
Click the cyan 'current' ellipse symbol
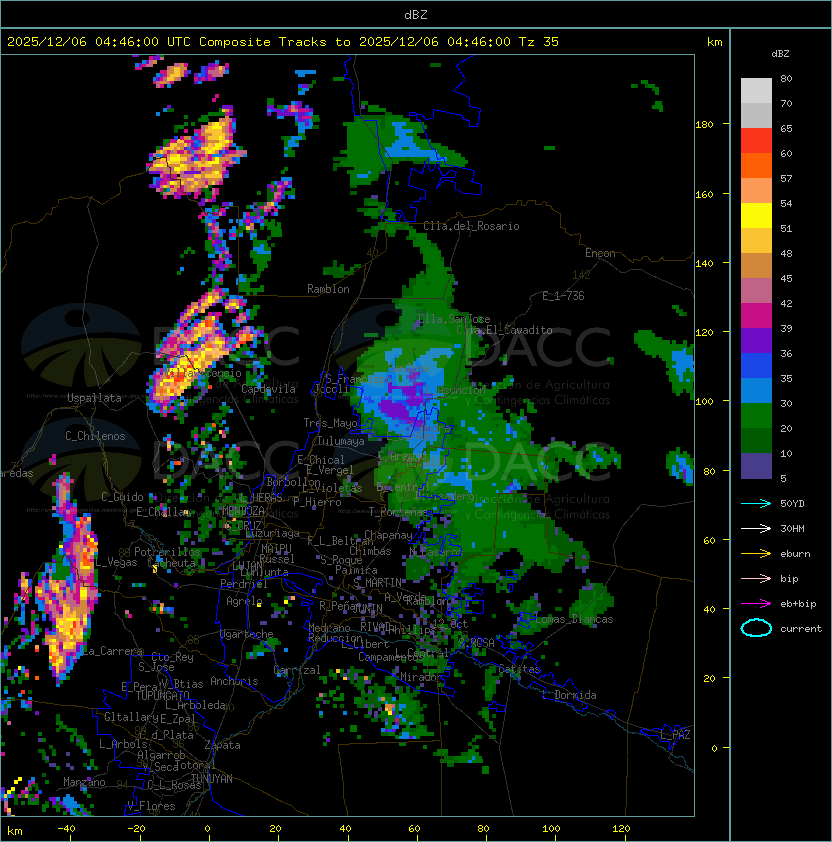(757, 628)
